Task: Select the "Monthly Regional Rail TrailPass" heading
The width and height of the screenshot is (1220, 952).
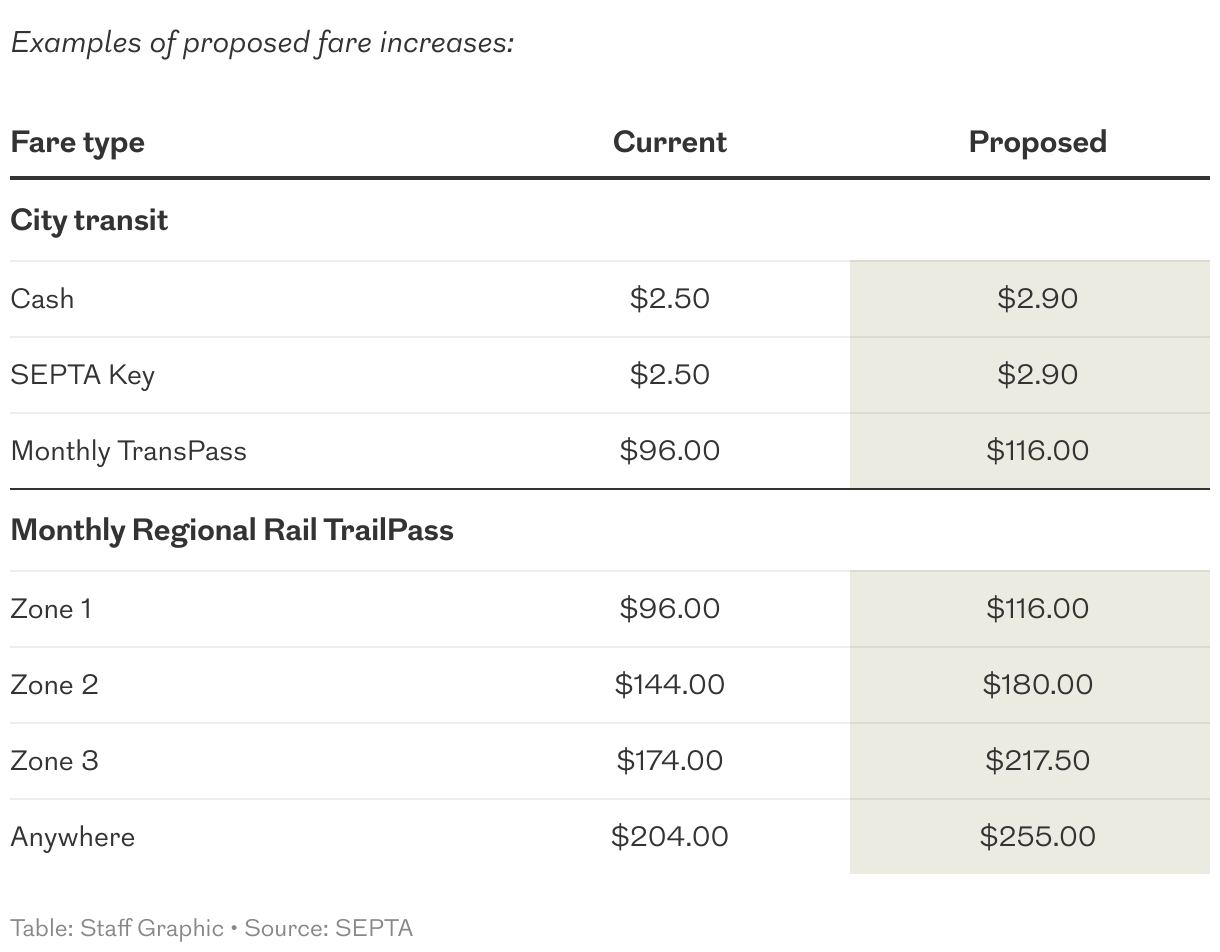Action: coord(232,529)
